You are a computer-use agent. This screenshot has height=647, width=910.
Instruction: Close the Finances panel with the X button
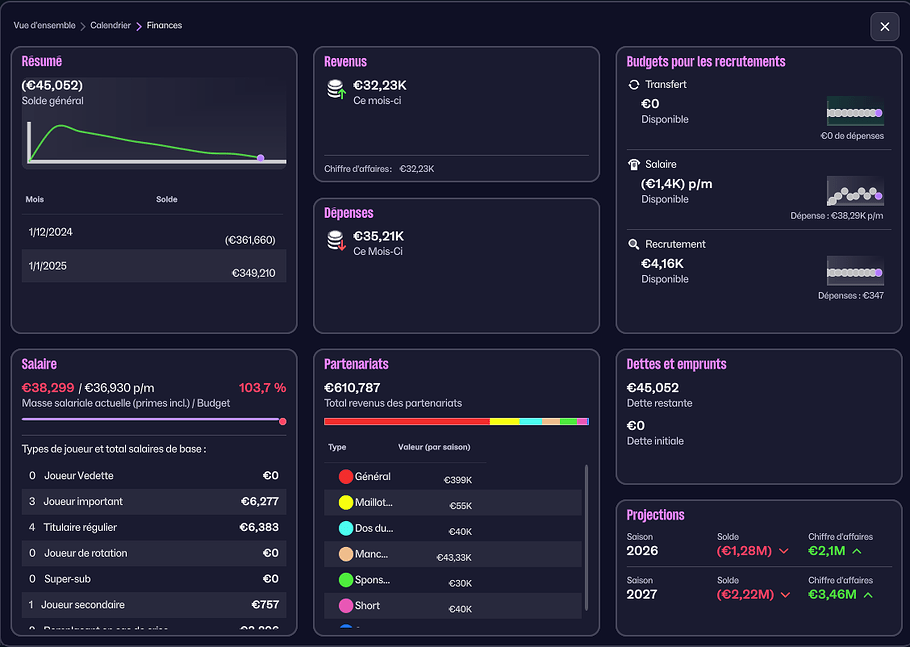[884, 27]
